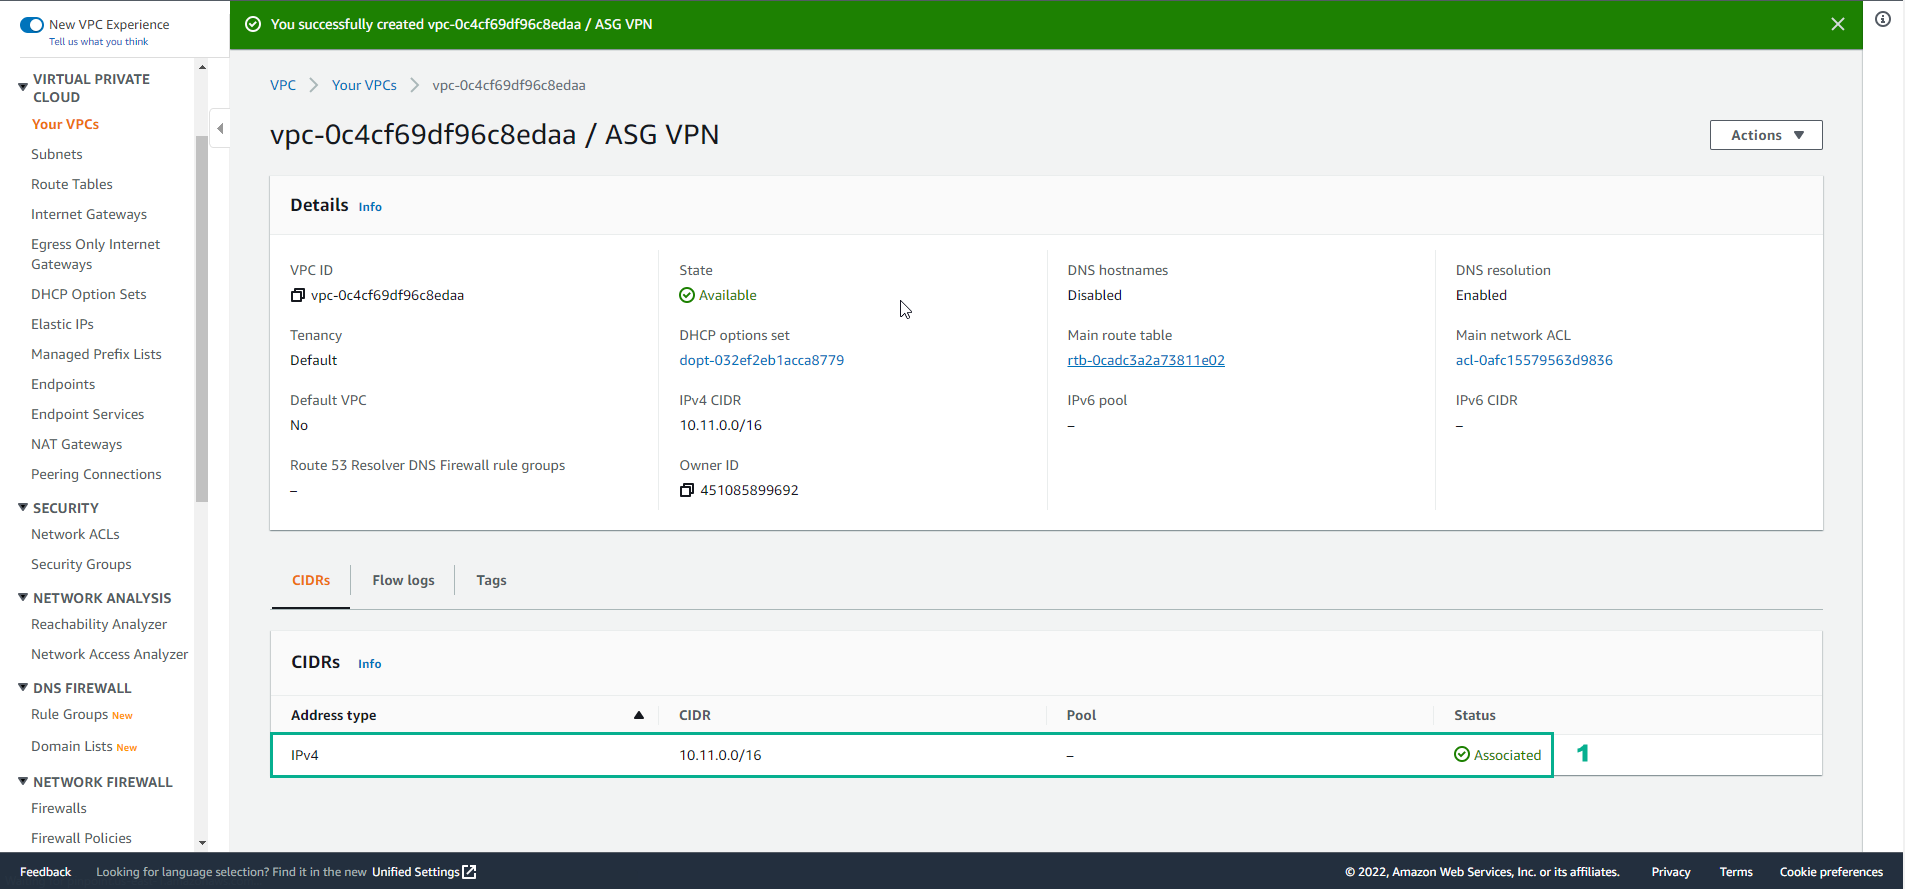The height and width of the screenshot is (889, 1905).
Task: Click the sidebar scrollbar thumb
Action: click(202, 318)
